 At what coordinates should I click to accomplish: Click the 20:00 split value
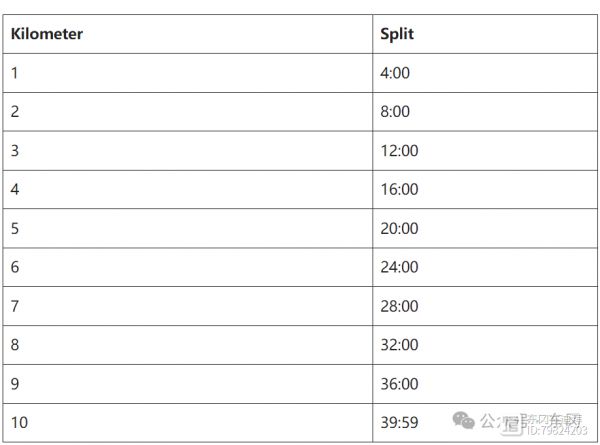click(x=399, y=228)
